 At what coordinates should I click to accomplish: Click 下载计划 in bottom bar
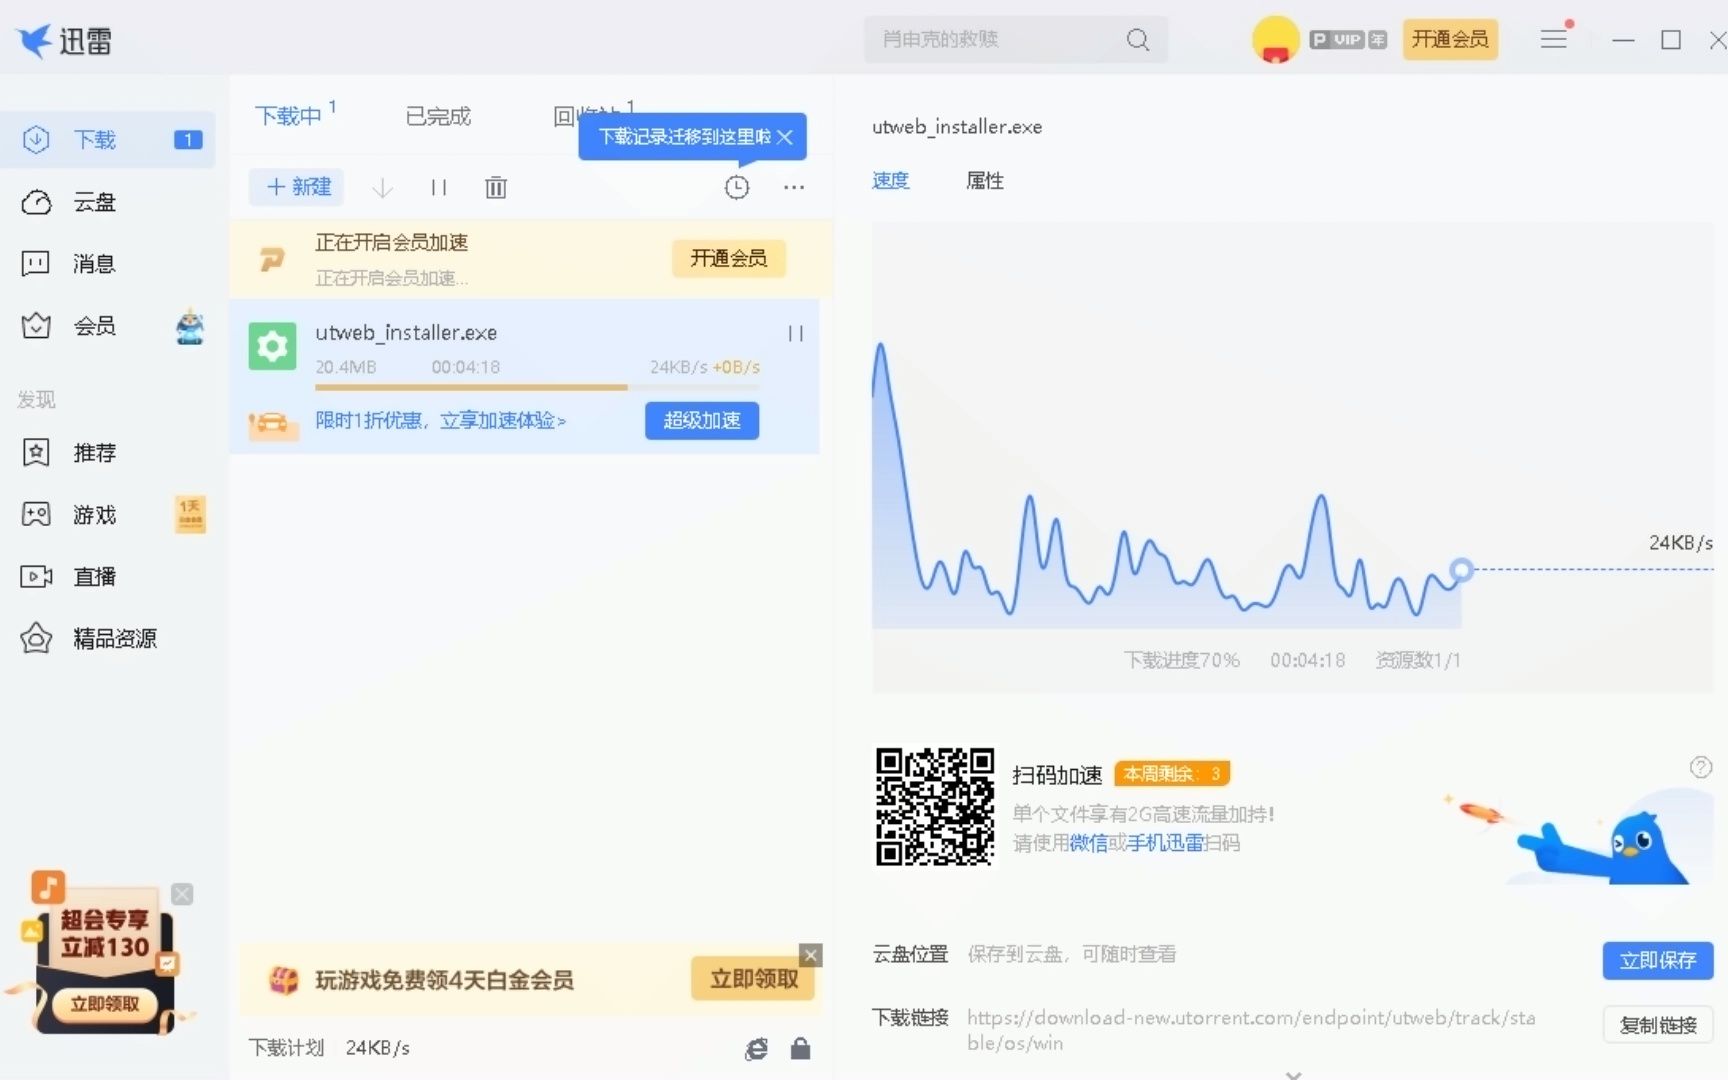coord(286,1048)
